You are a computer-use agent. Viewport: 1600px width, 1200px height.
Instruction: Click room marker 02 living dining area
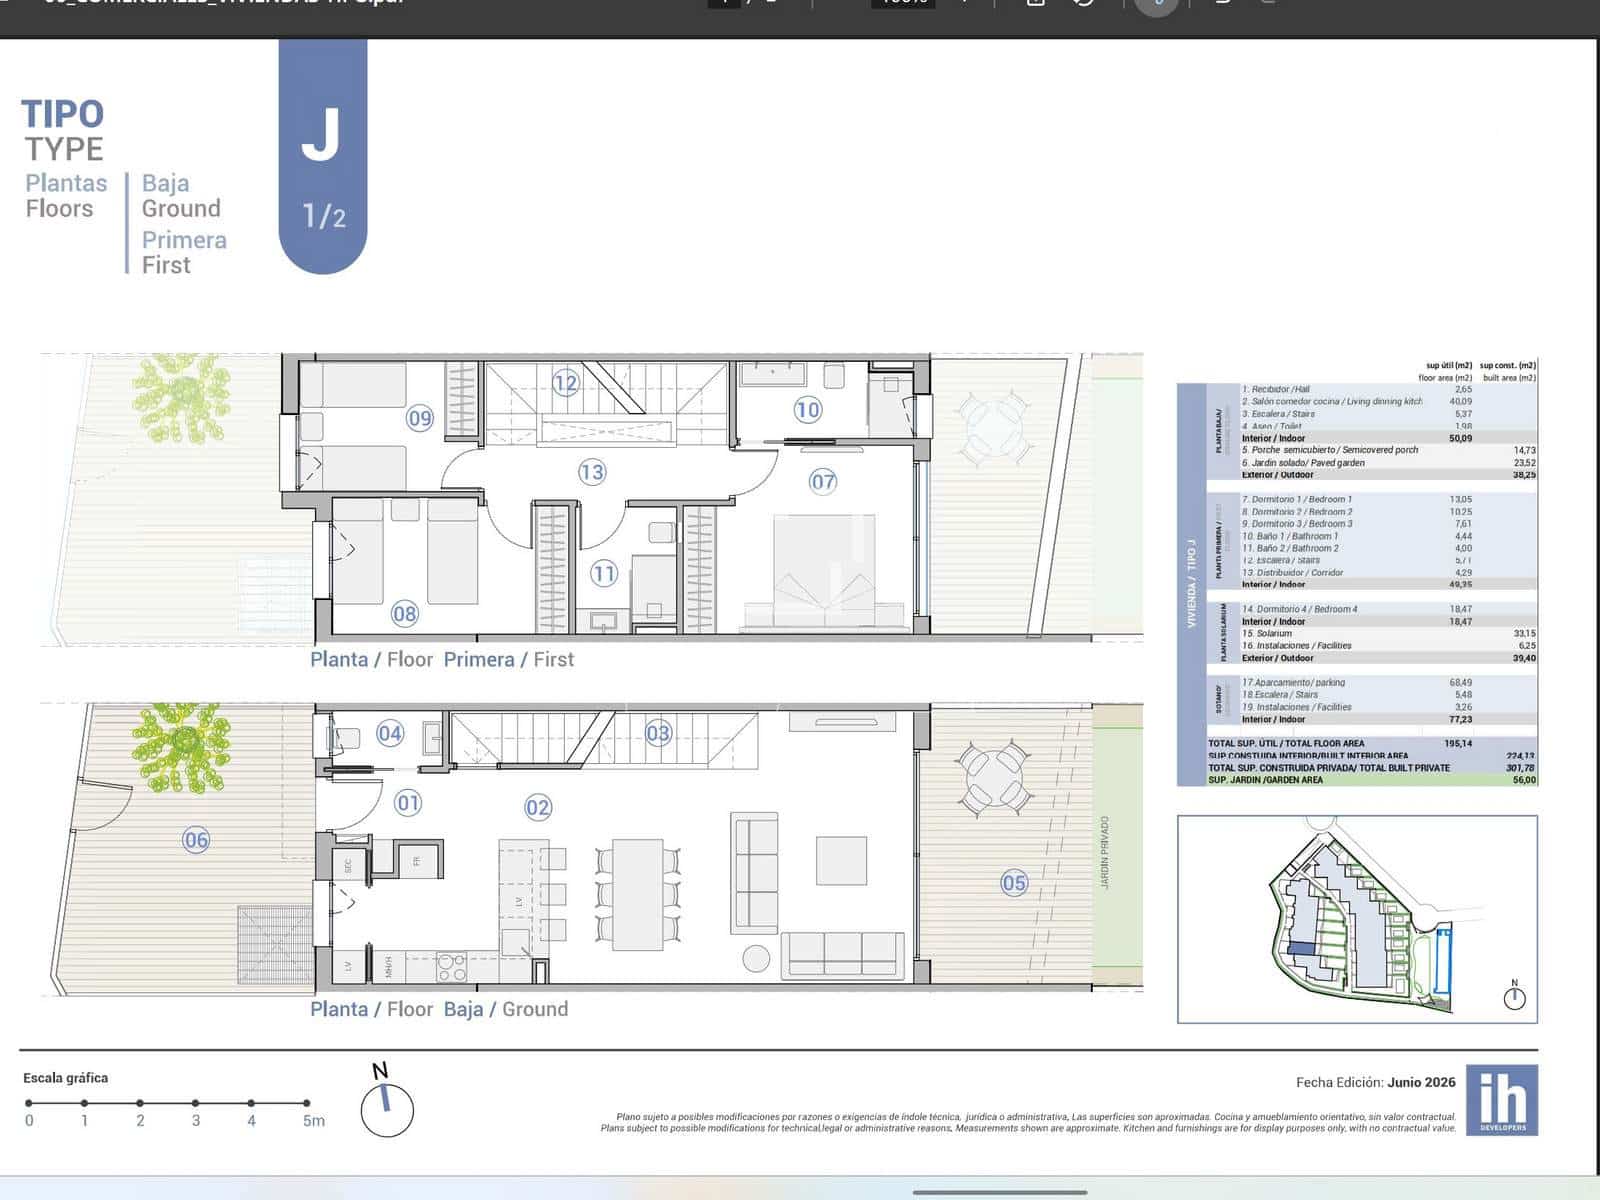[x=538, y=808]
